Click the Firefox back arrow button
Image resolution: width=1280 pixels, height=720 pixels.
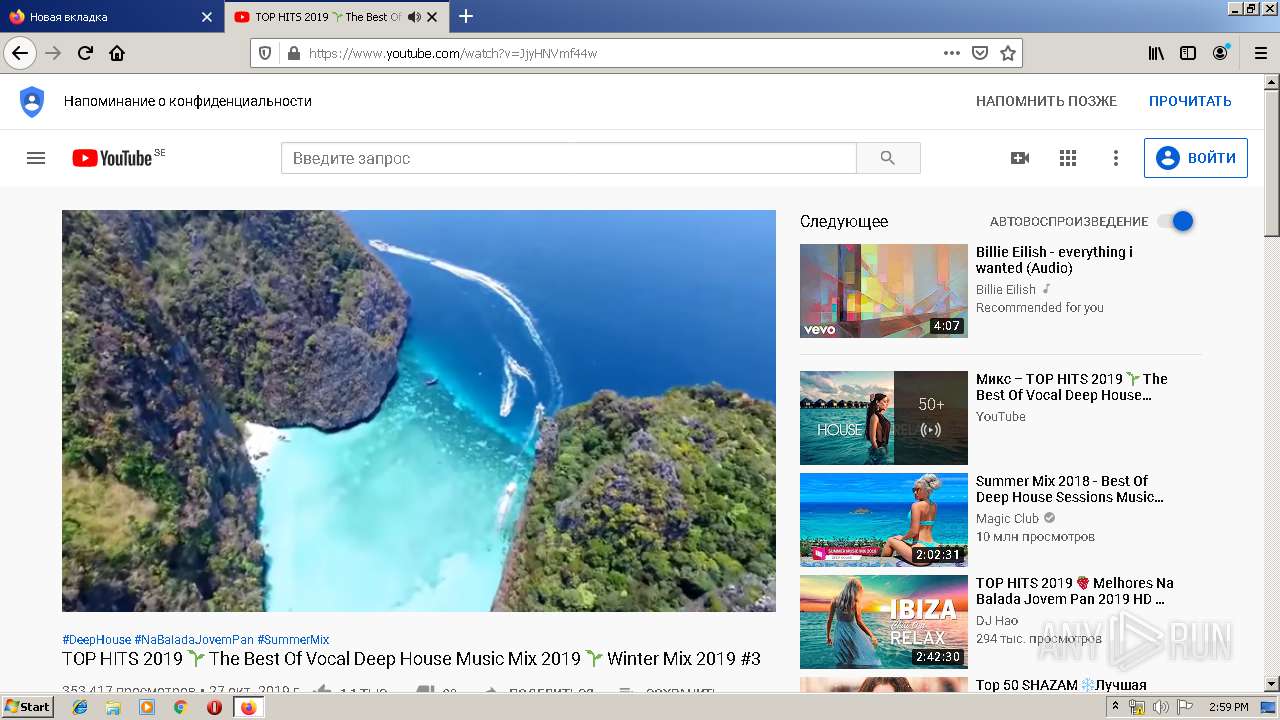coord(20,53)
